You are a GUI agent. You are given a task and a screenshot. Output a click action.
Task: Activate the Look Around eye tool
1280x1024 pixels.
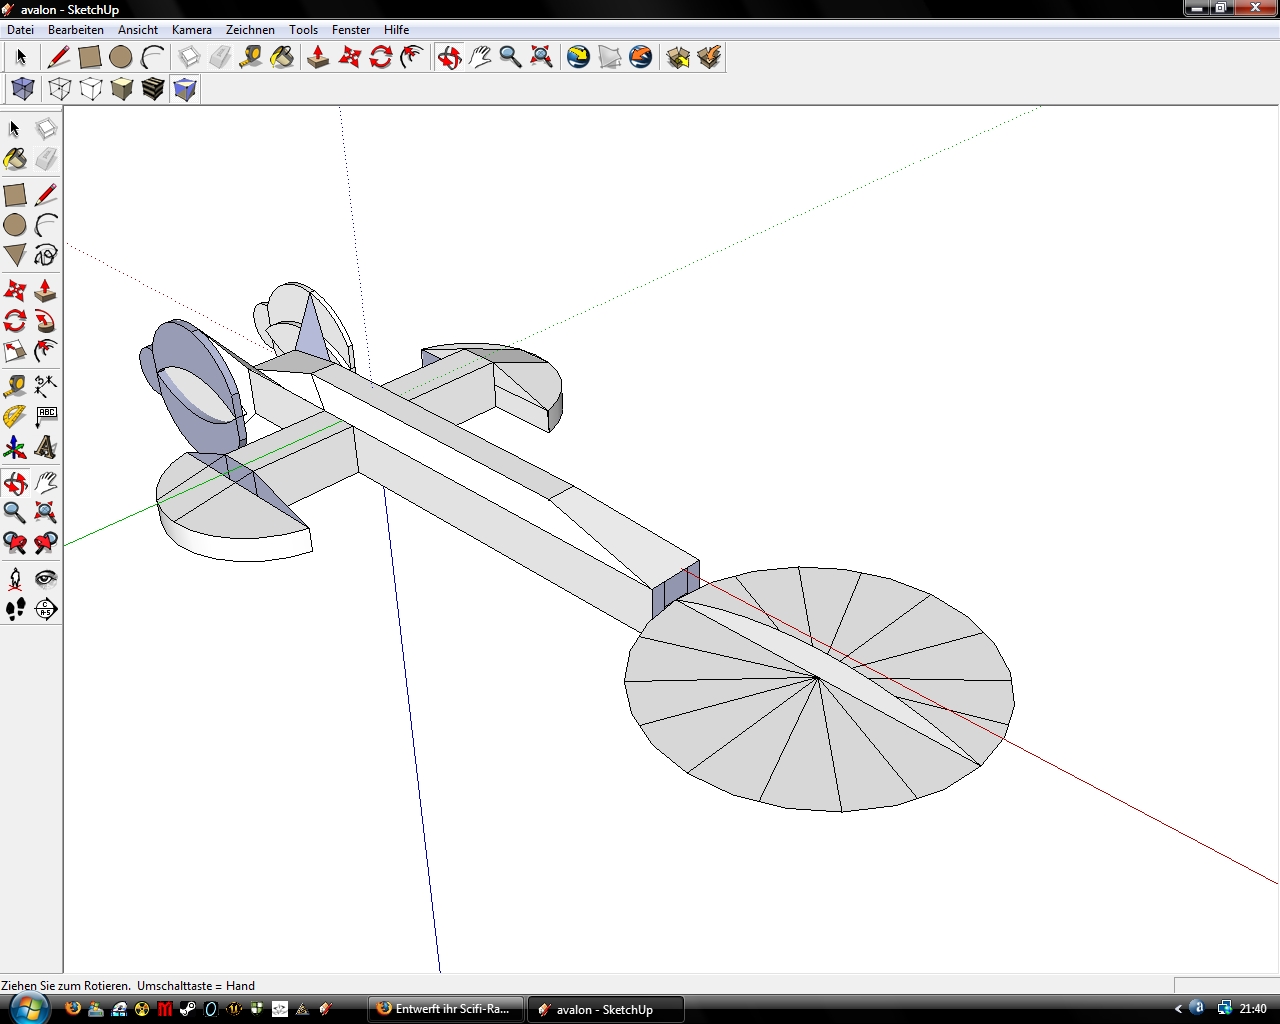coord(46,579)
